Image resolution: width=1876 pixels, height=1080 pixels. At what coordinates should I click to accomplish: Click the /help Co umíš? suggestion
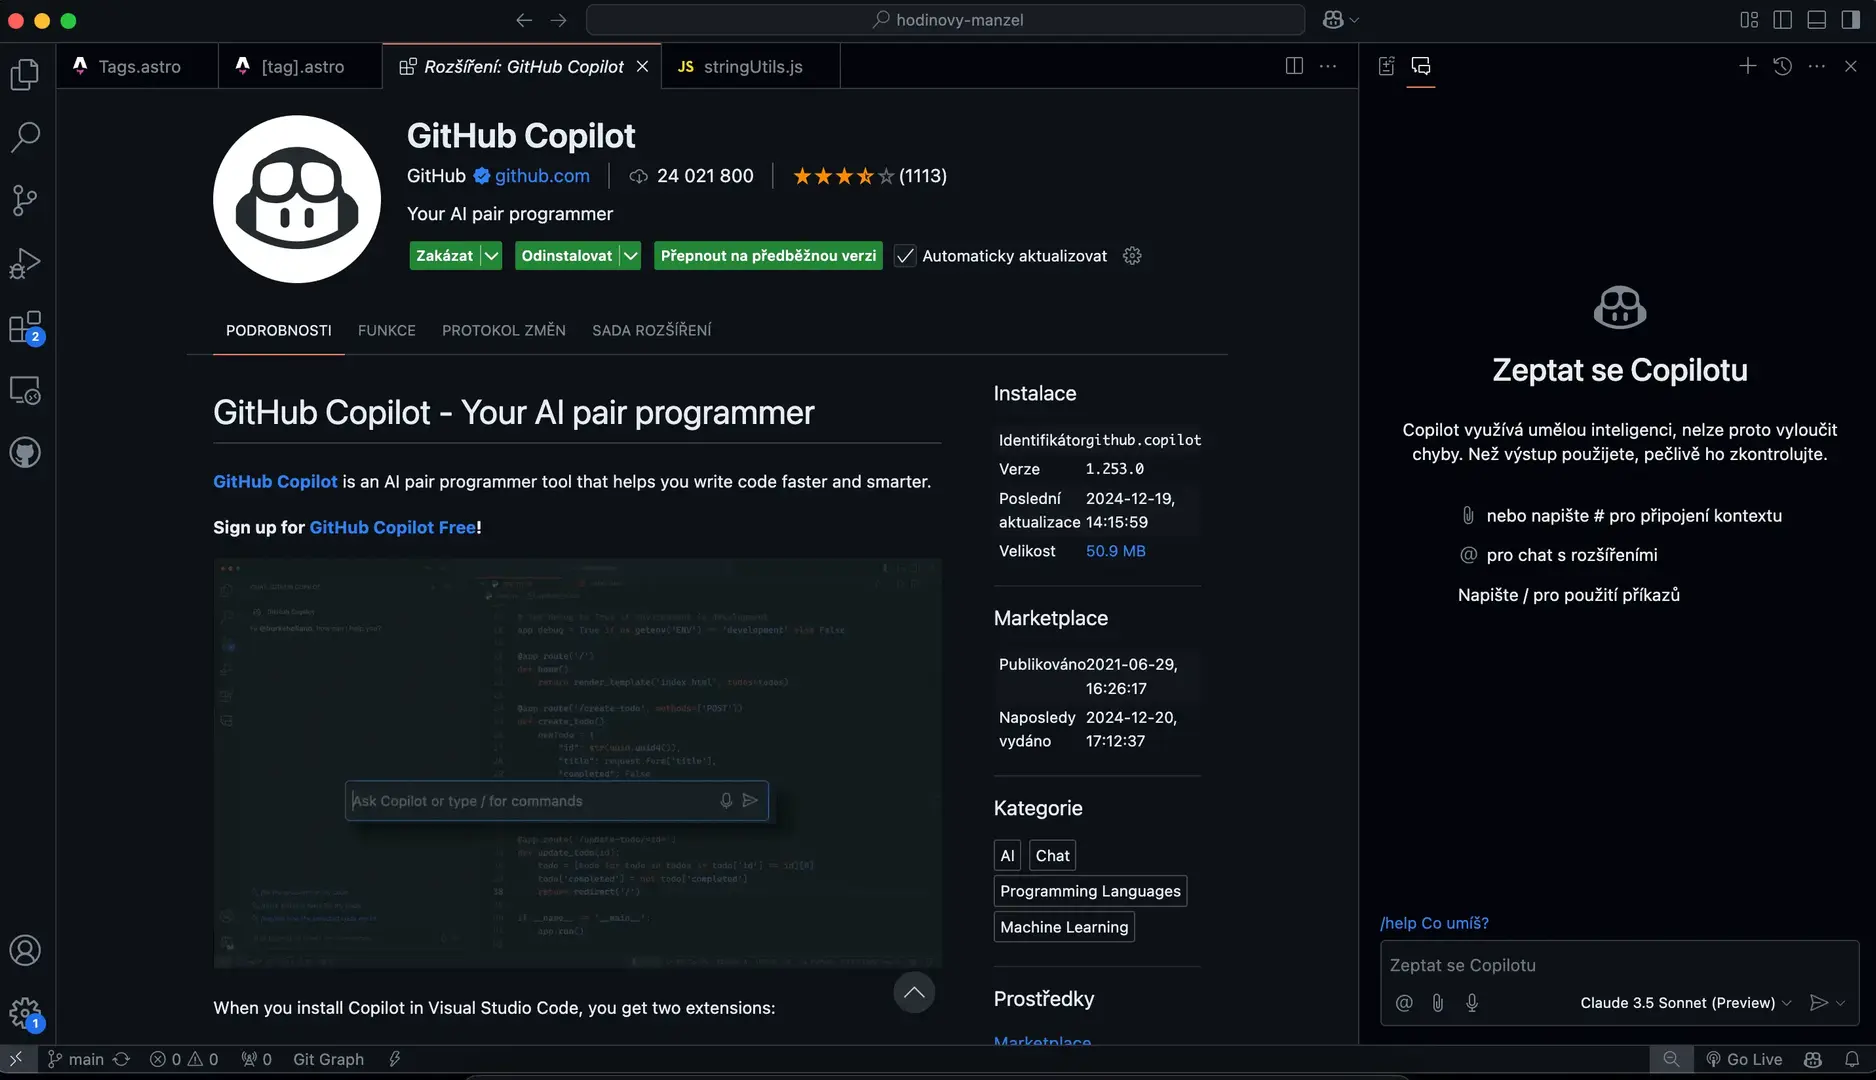pos(1434,923)
